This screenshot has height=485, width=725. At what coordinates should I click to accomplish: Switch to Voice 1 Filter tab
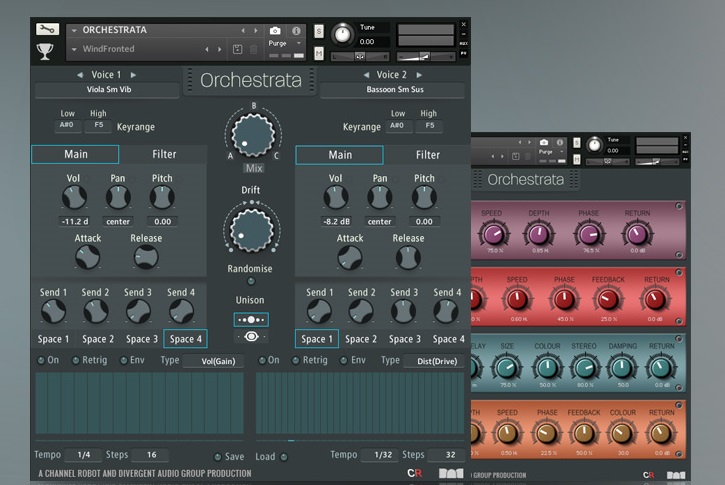click(164, 154)
